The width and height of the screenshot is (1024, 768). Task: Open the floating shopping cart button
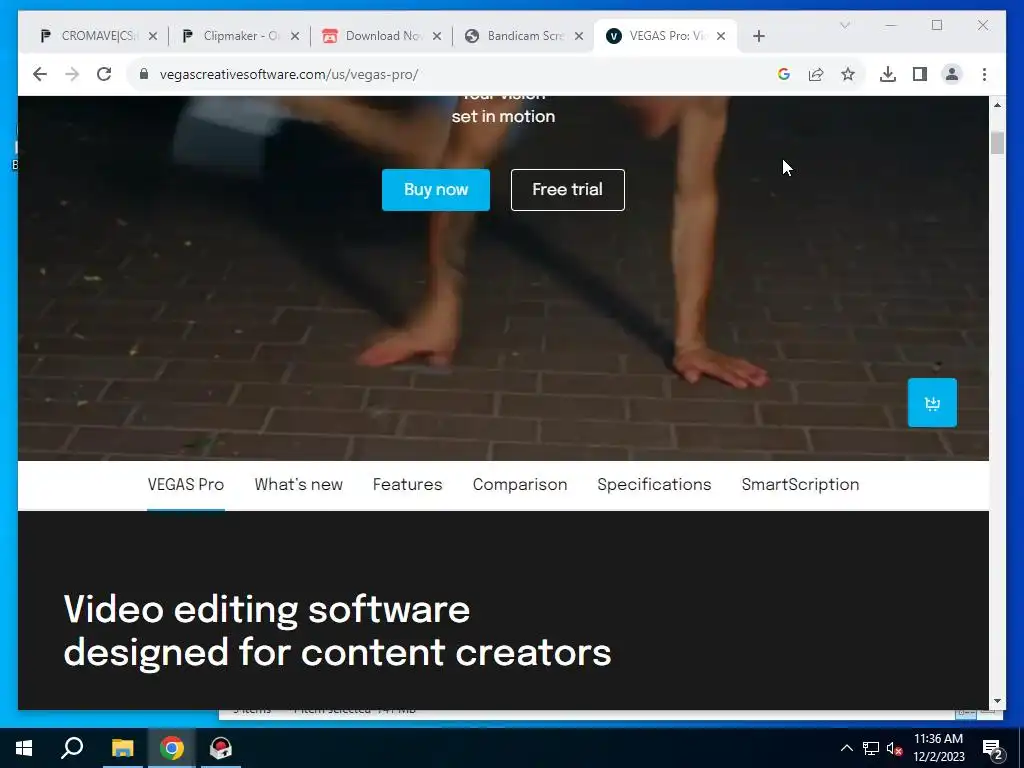(932, 403)
